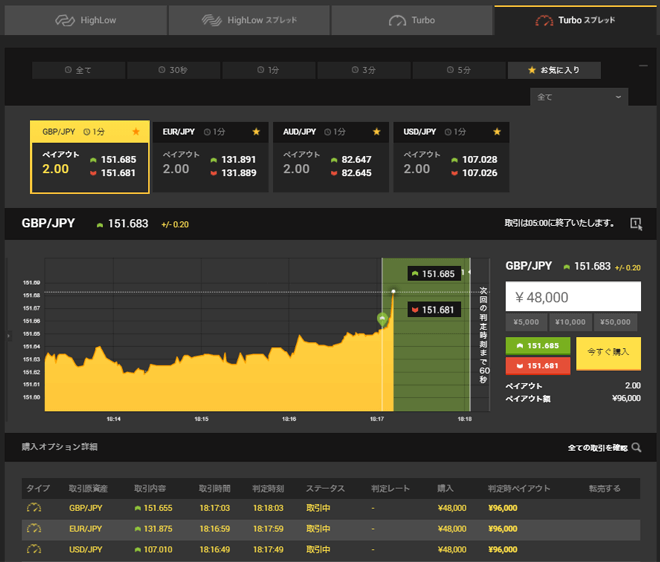
Task: Click Turbo icon in EUR/JPY trade row
Action: pyautogui.click(x=34, y=528)
